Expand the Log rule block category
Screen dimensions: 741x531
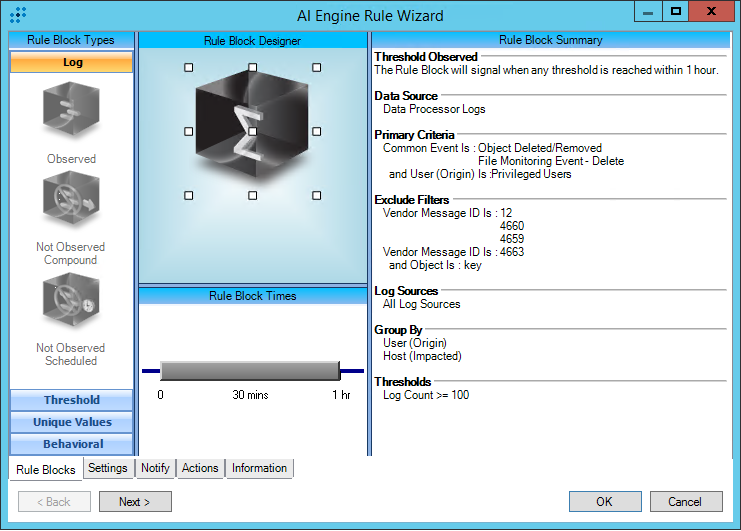point(71,62)
